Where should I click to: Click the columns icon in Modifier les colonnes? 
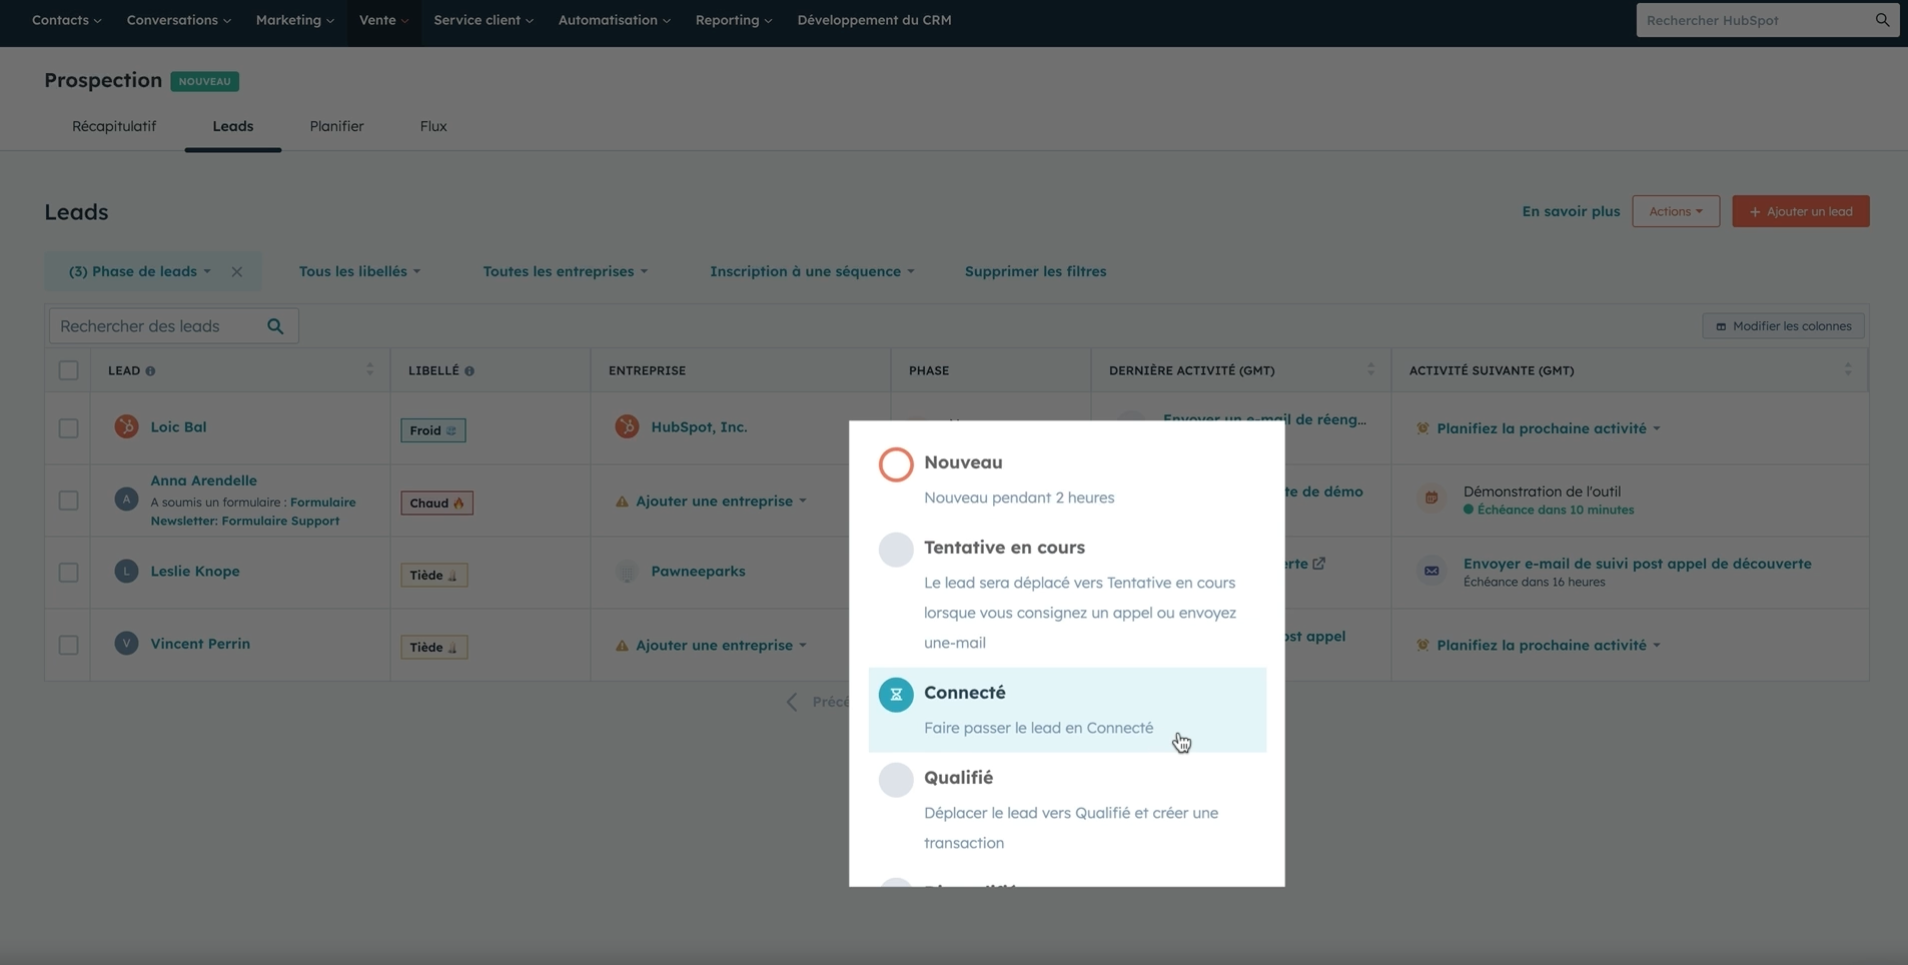point(1721,327)
